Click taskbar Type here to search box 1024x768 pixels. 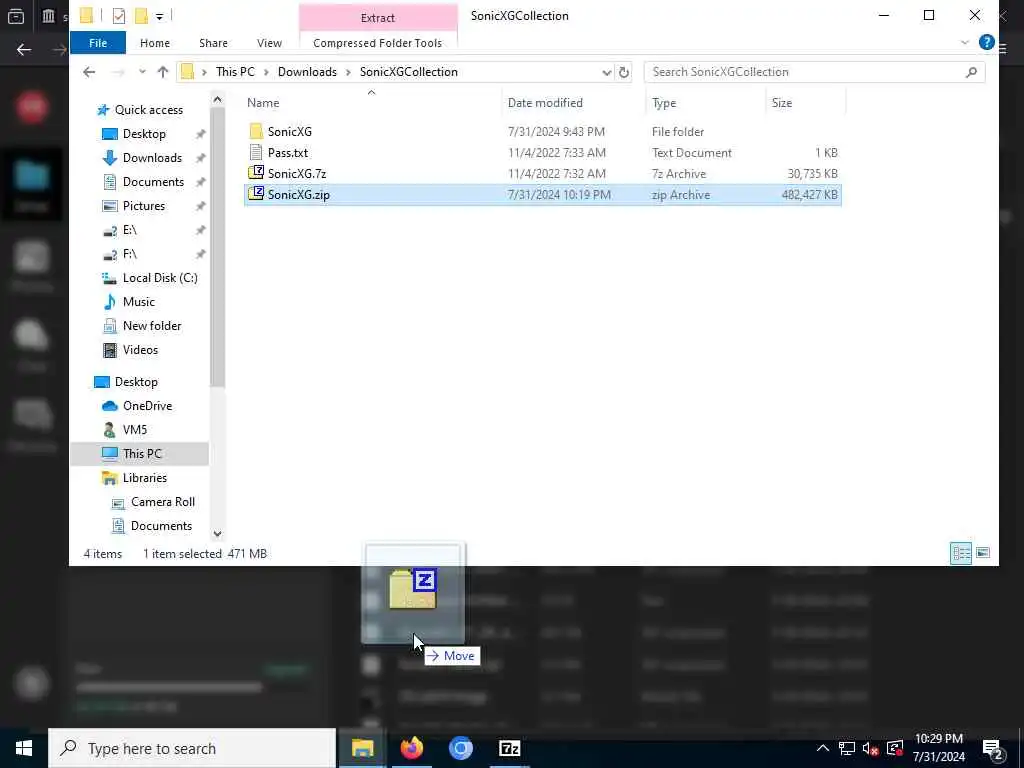pos(192,748)
